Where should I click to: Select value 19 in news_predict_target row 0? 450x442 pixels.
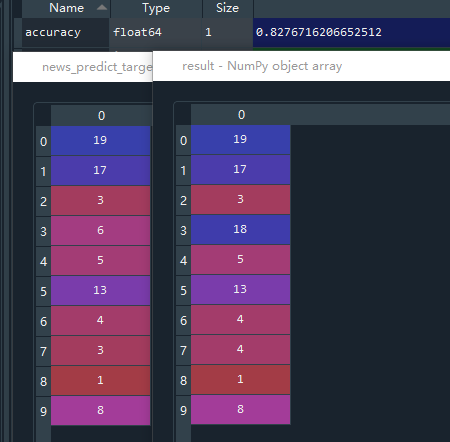pos(100,140)
